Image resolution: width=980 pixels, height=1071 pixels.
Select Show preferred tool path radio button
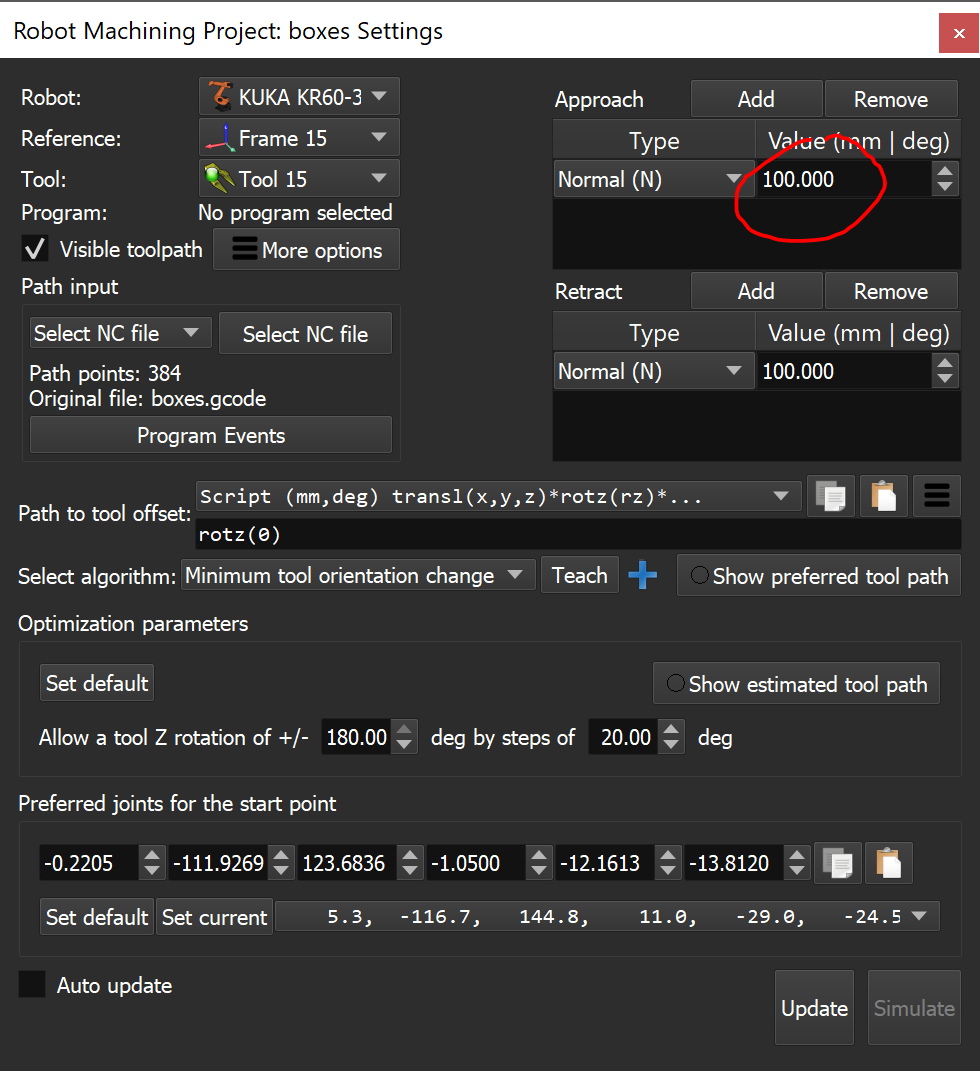[700, 576]
